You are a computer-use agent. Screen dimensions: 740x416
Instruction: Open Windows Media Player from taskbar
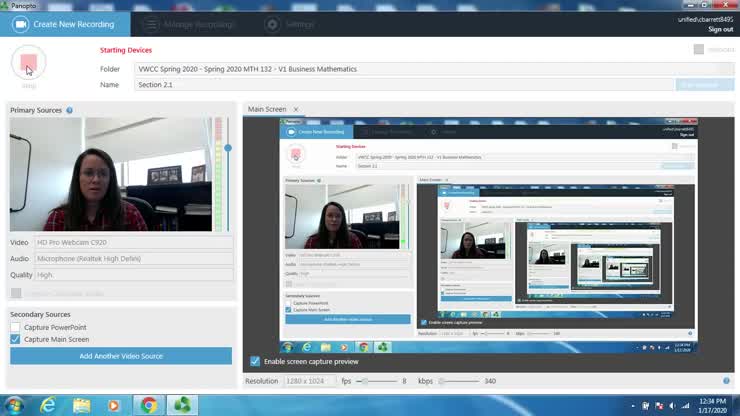coord(115,404)
